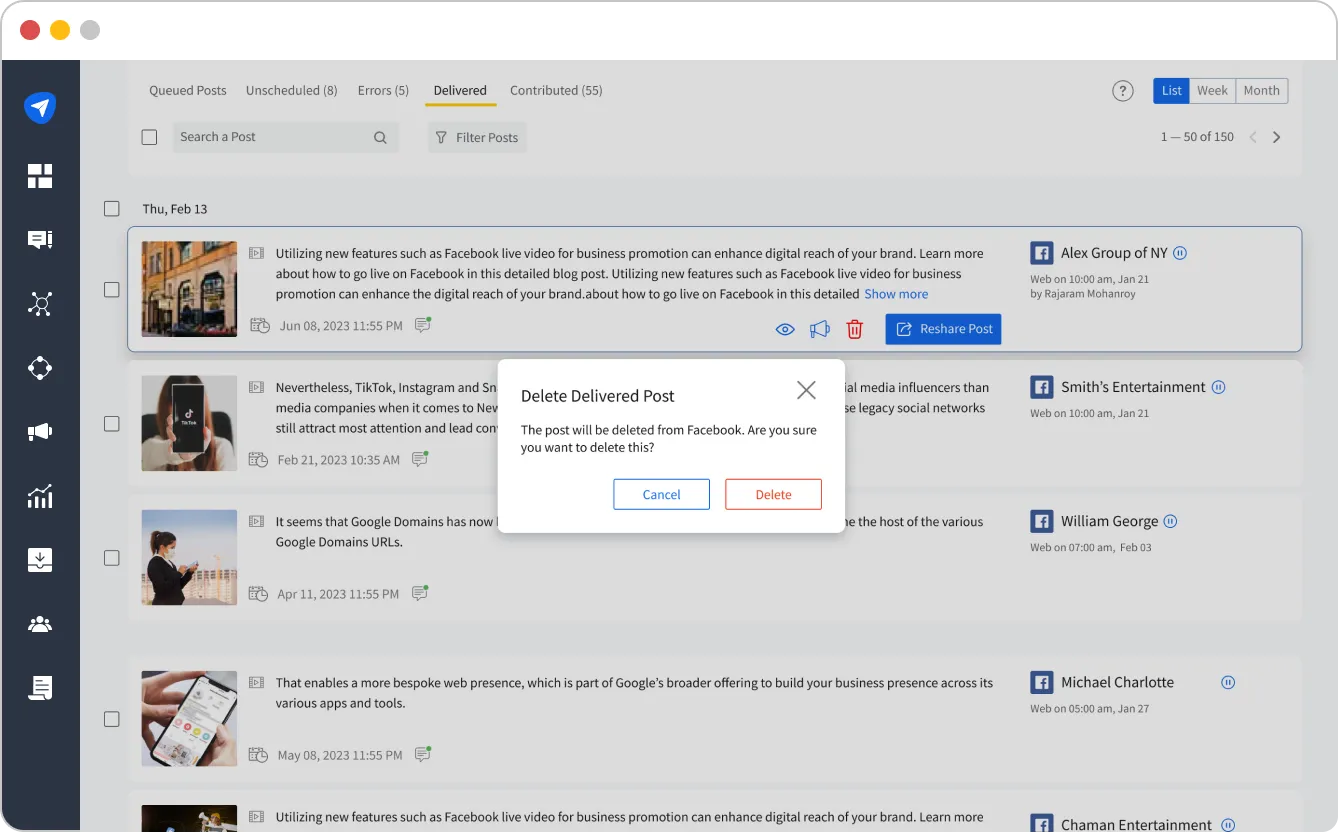Switch to the Errors (5) tab

(x=383, y=90)
